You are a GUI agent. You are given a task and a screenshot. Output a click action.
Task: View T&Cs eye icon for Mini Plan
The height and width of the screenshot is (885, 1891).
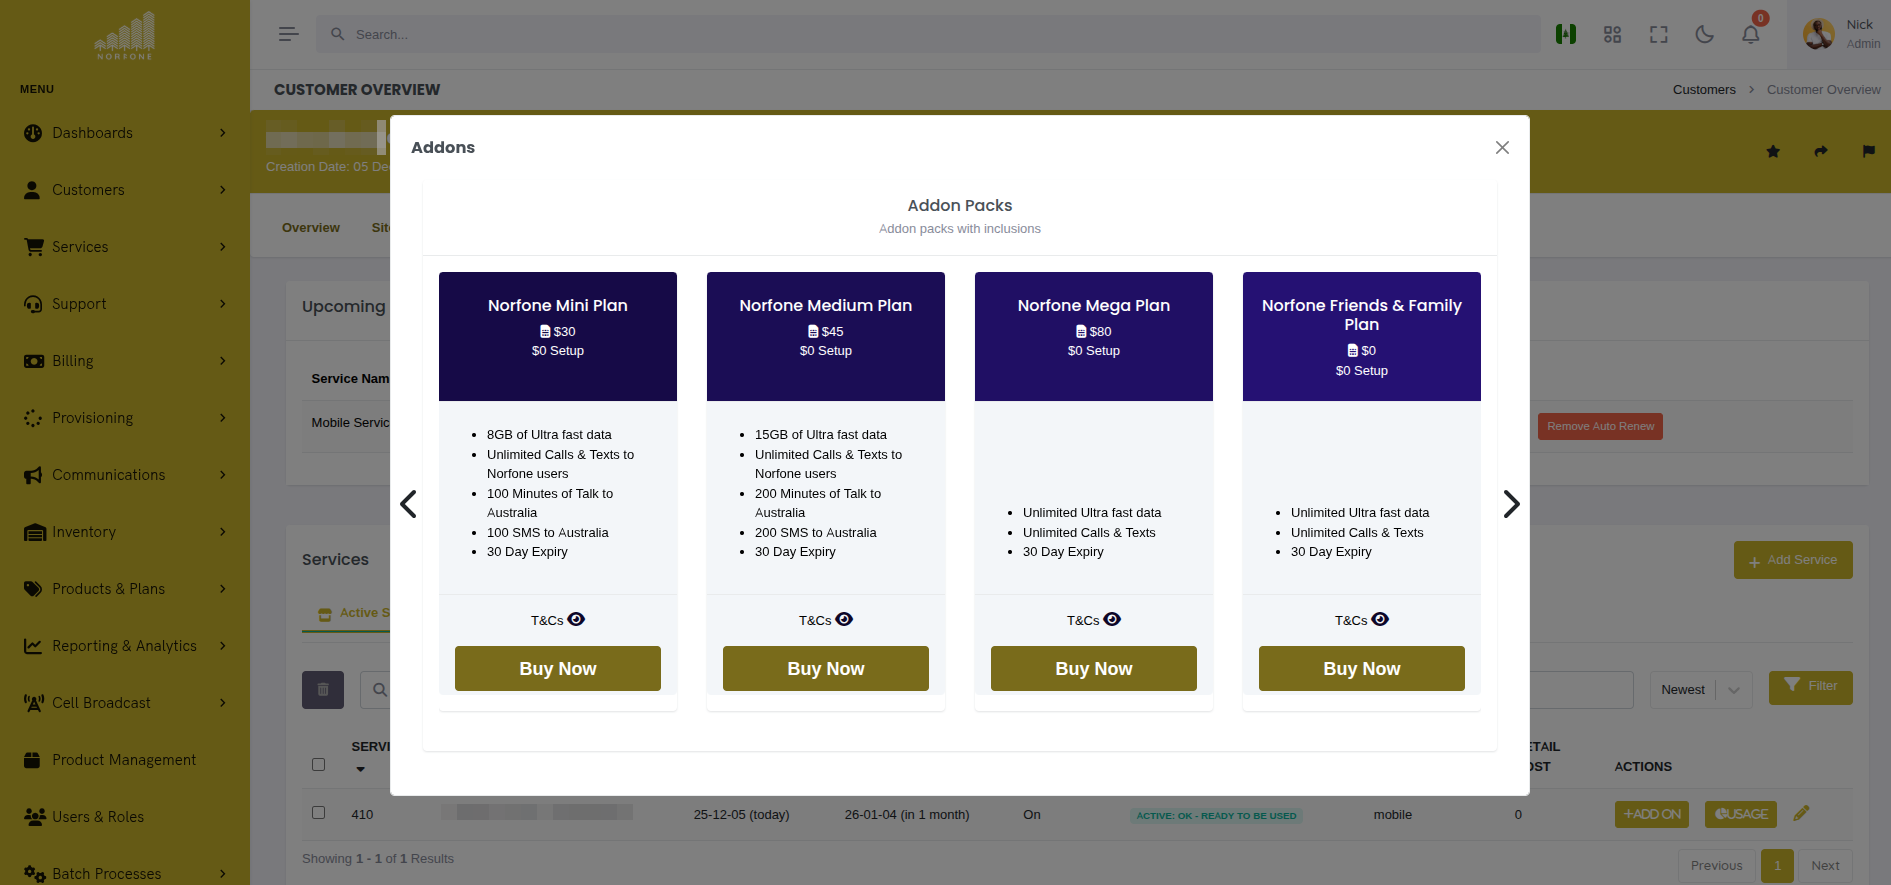[x=576, y=620]
